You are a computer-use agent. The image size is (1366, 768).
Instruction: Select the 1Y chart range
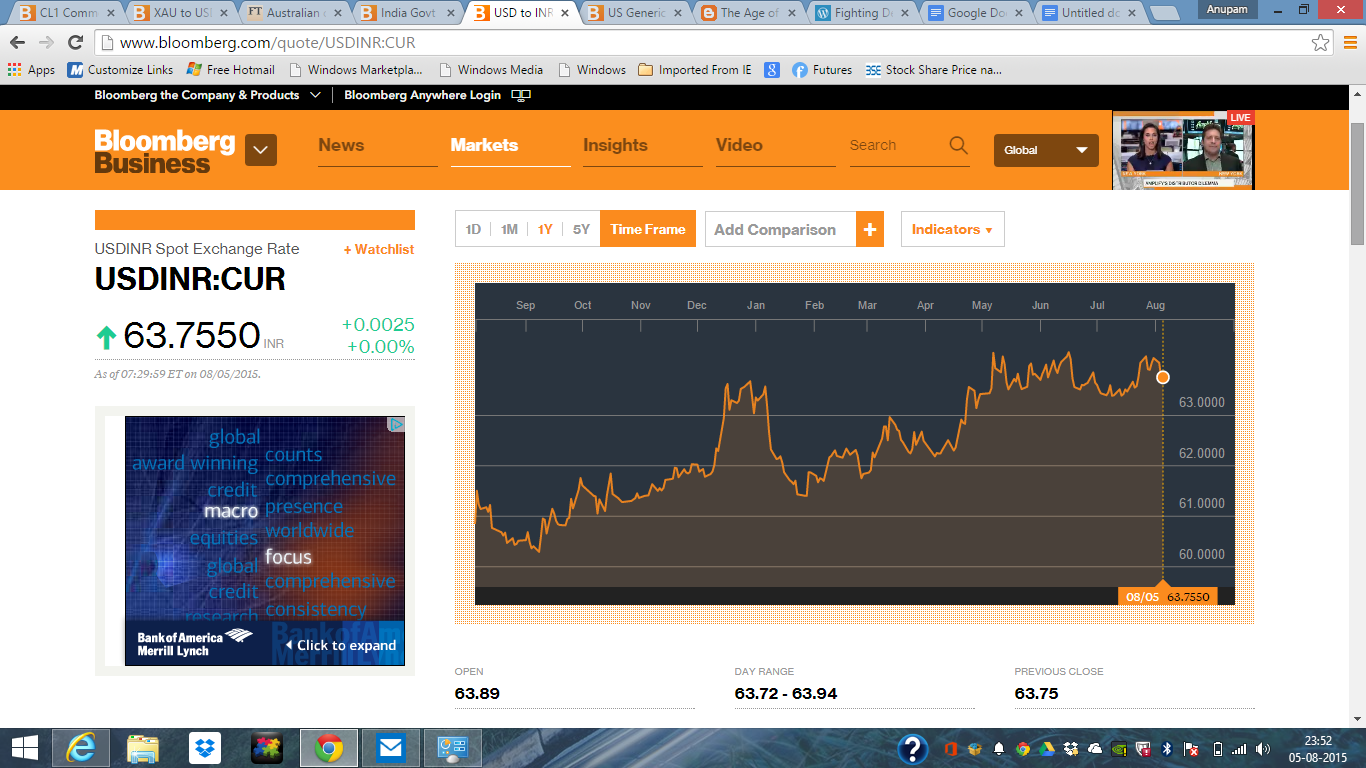(545, 229)
